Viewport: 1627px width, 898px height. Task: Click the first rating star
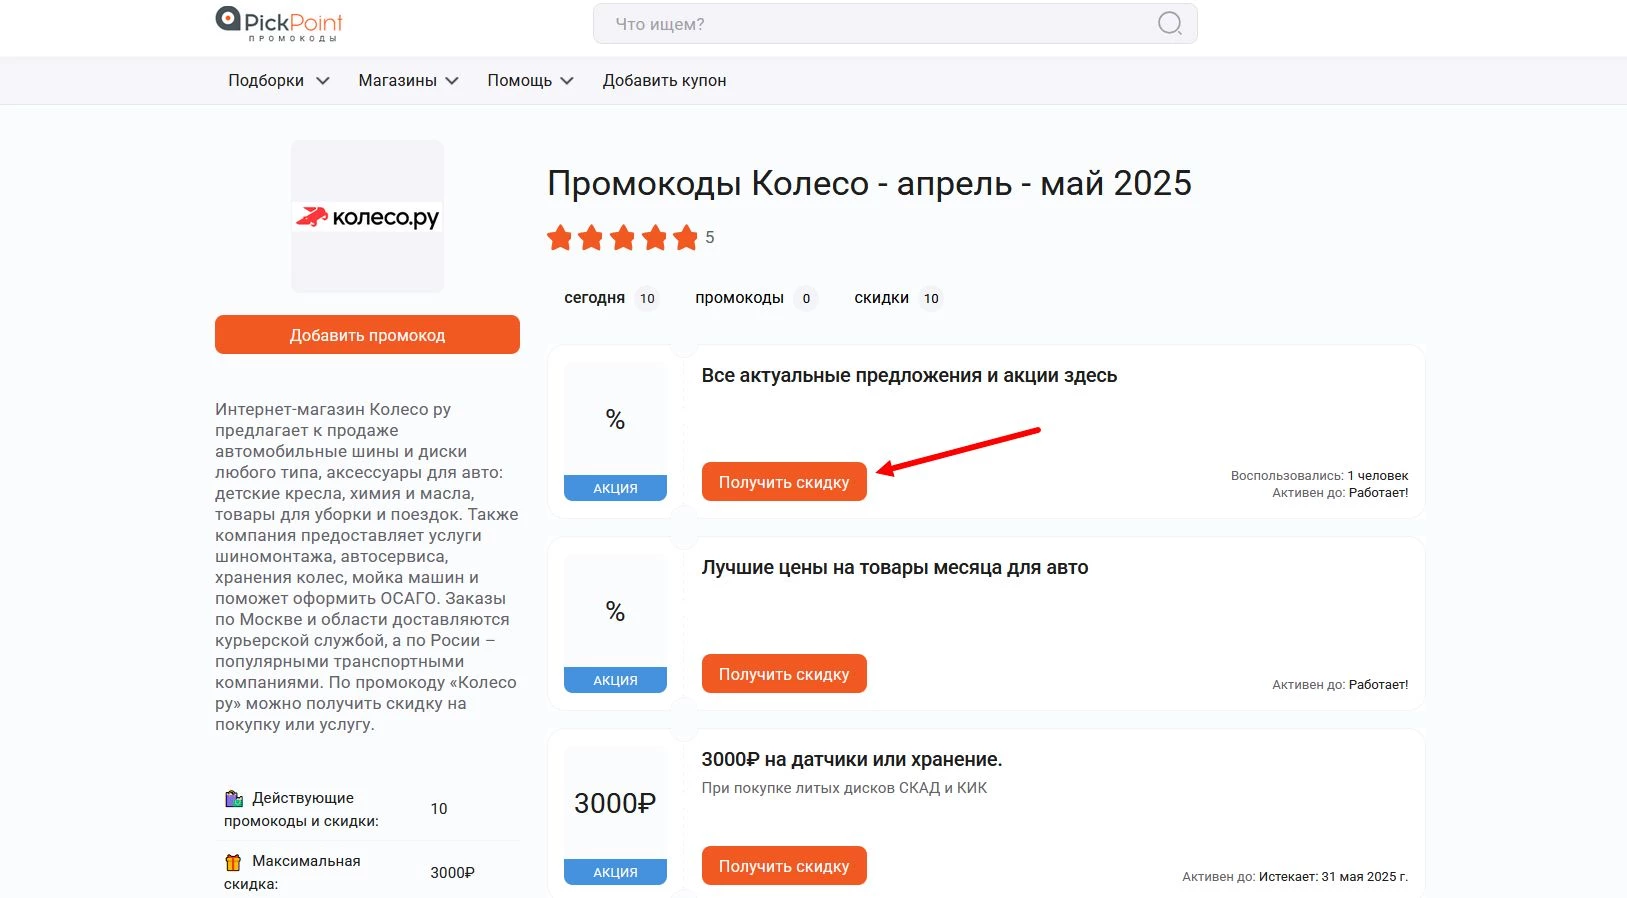(560, 238)
